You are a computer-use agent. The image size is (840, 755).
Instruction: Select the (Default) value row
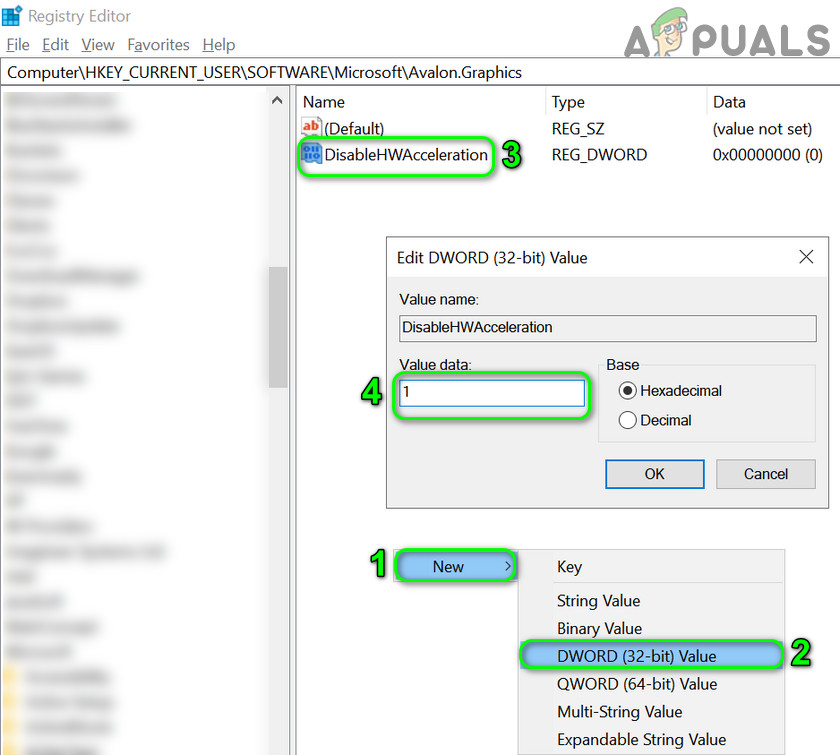tap(562, 129)
